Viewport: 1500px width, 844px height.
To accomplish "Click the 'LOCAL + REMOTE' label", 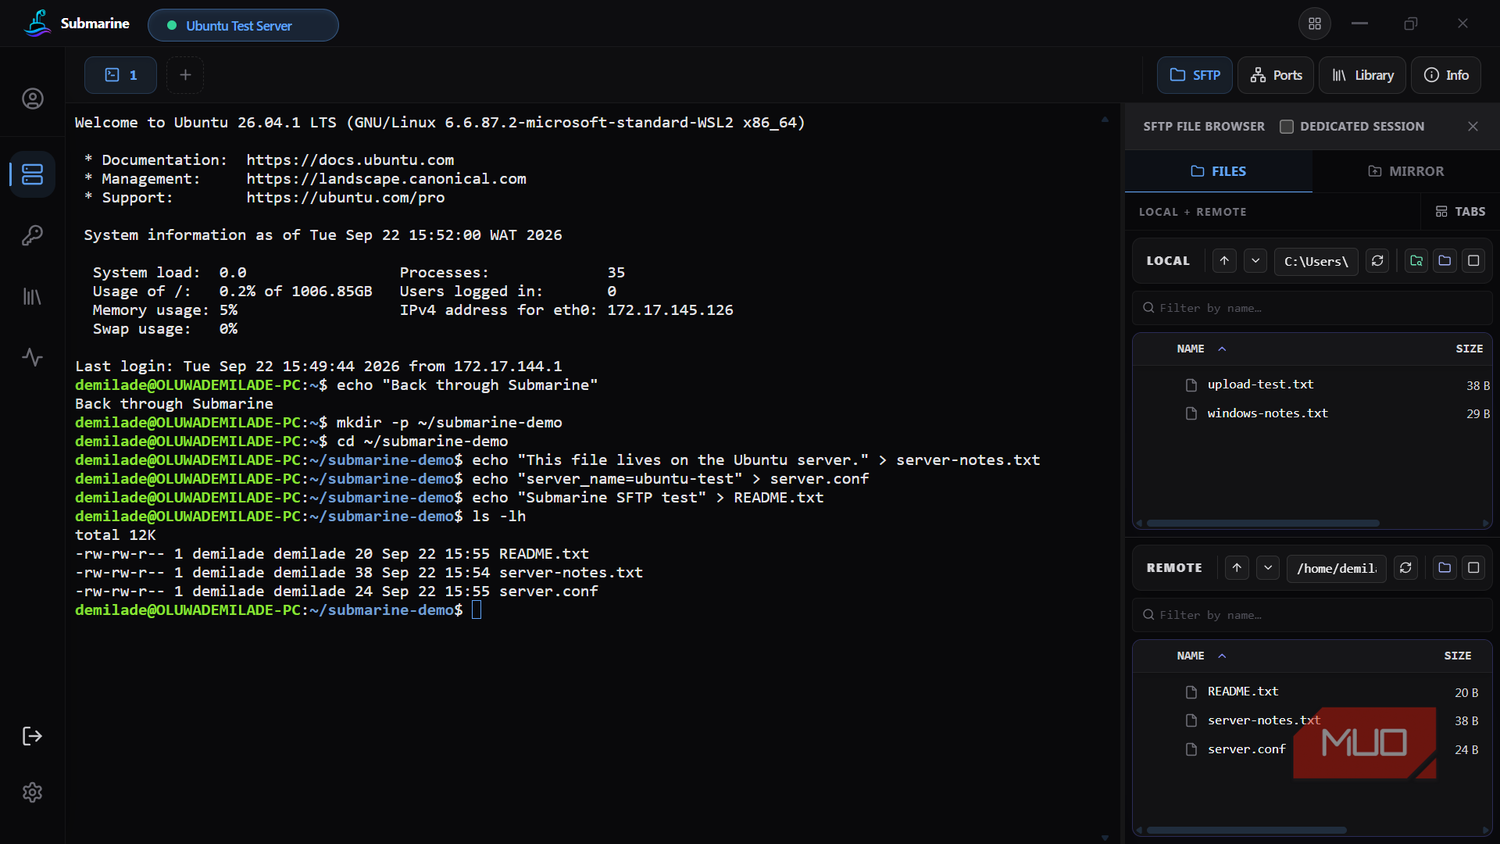I will click(1192, 212).
